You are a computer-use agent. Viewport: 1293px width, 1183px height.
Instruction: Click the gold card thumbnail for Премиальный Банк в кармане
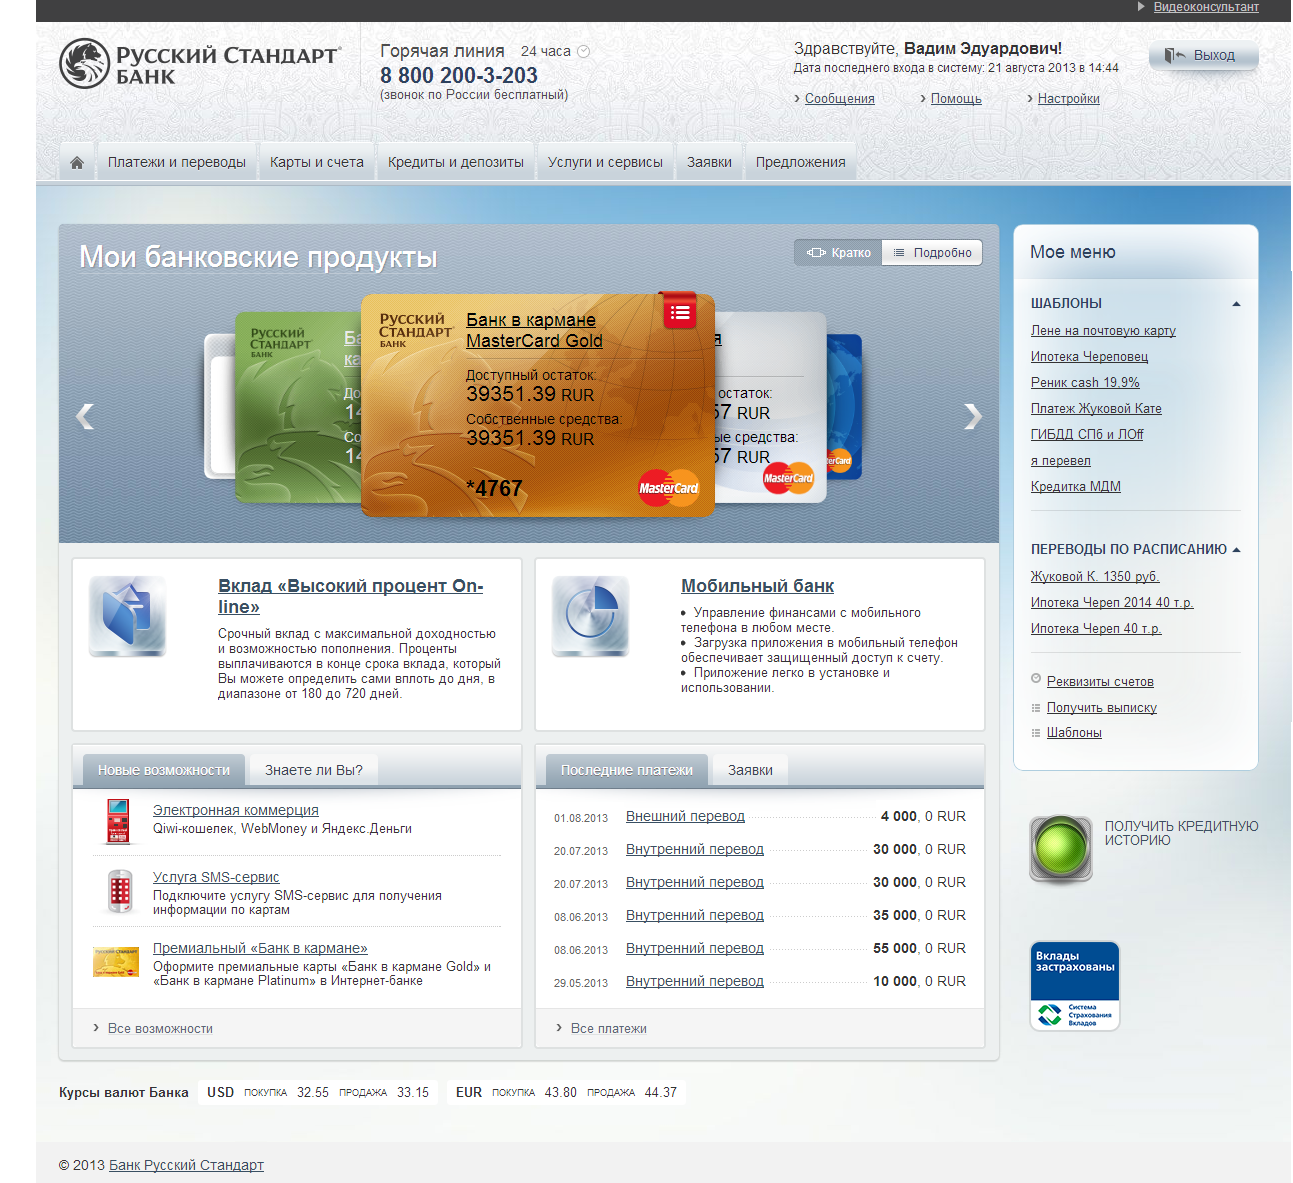pyautogui.click(x=116, y=962)
